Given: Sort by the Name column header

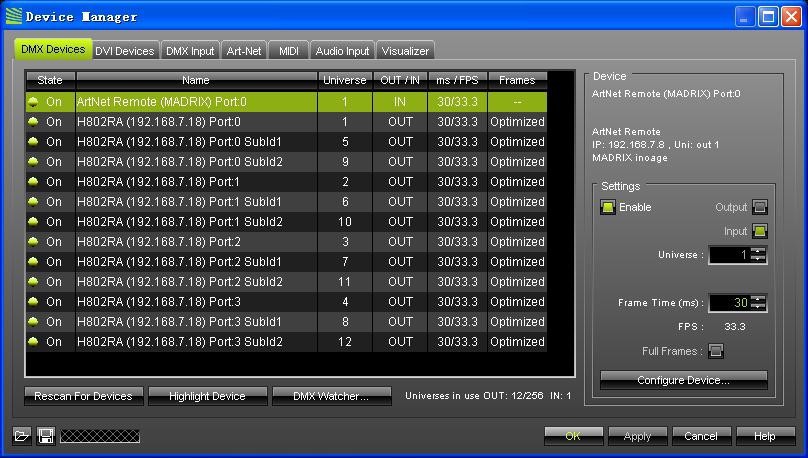Looking at the screenshot, I should pos(196,80).
